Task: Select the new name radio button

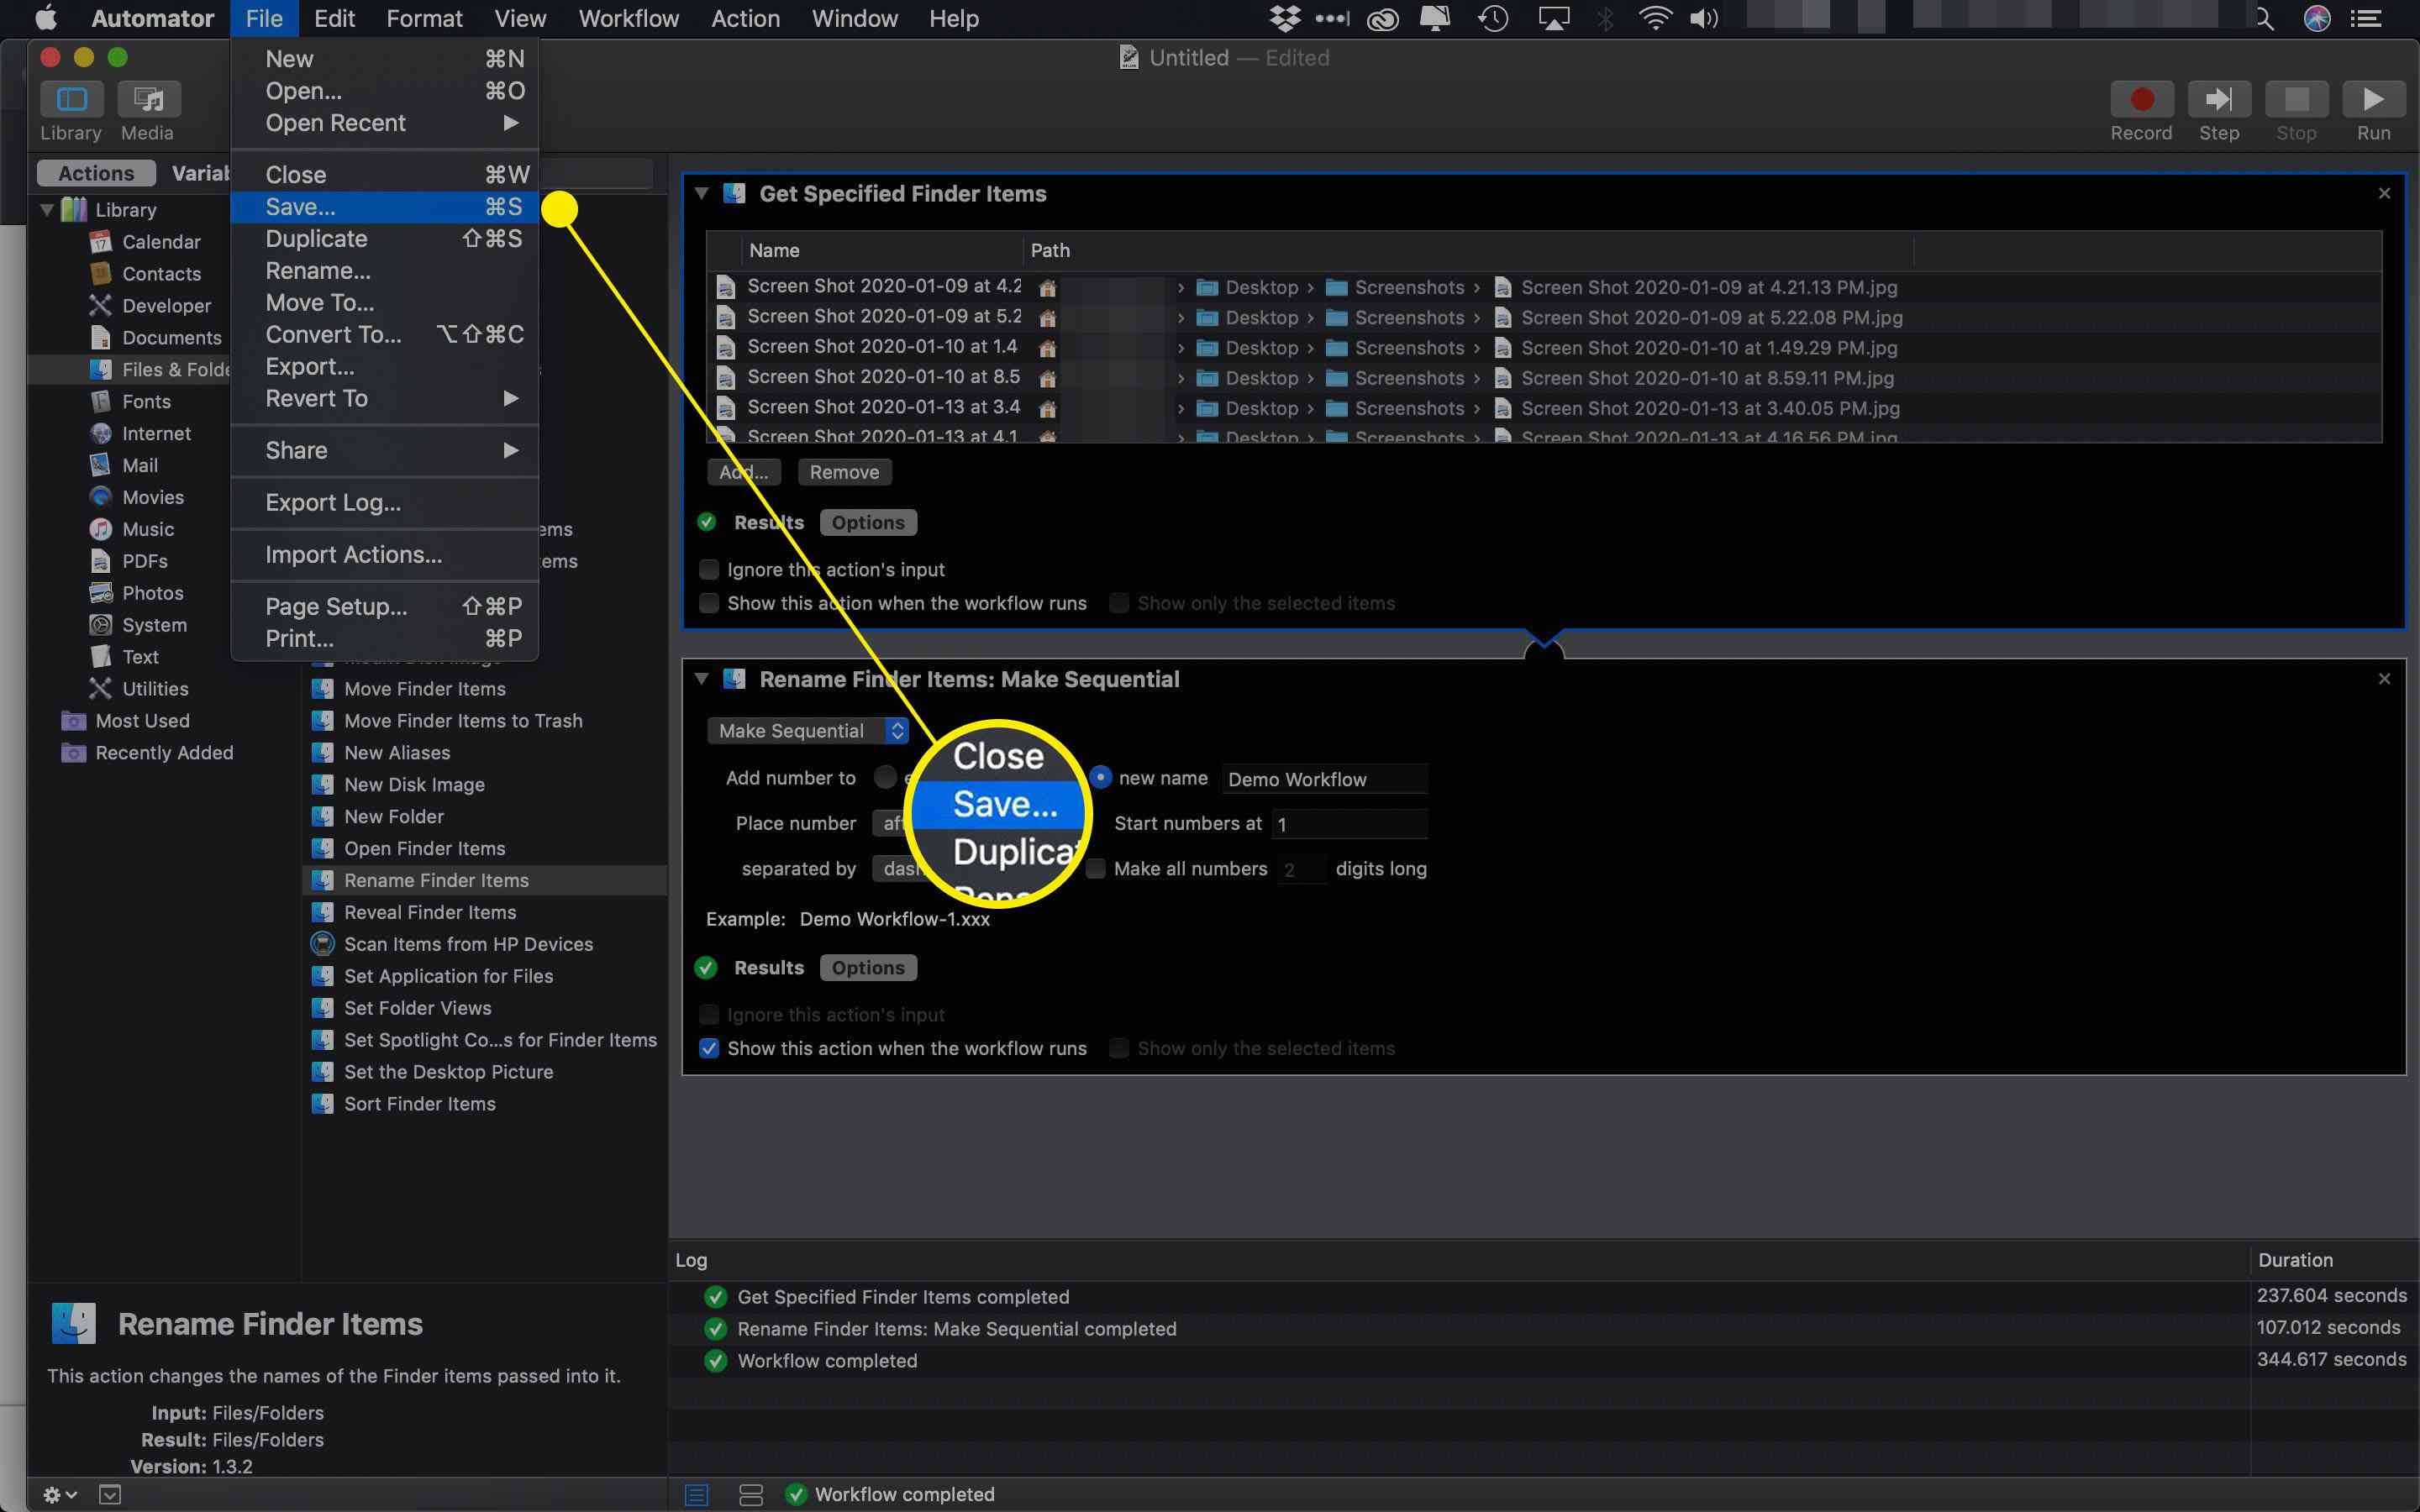Action: pyautogui.click(x=1100, y=778)
